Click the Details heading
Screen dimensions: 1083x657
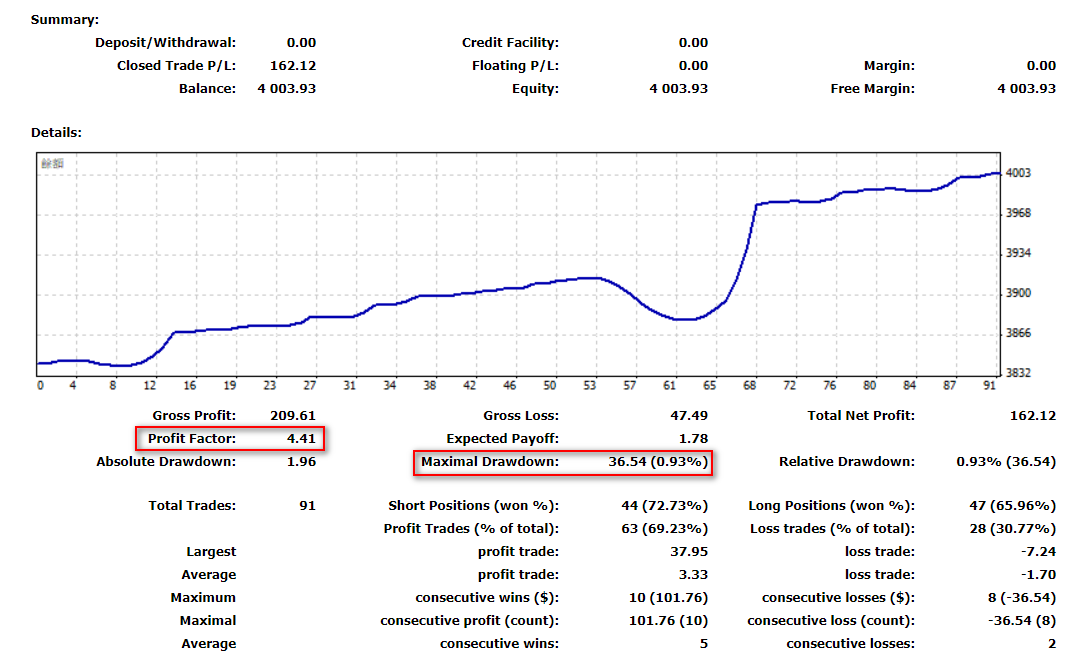[x=56, y=132]
